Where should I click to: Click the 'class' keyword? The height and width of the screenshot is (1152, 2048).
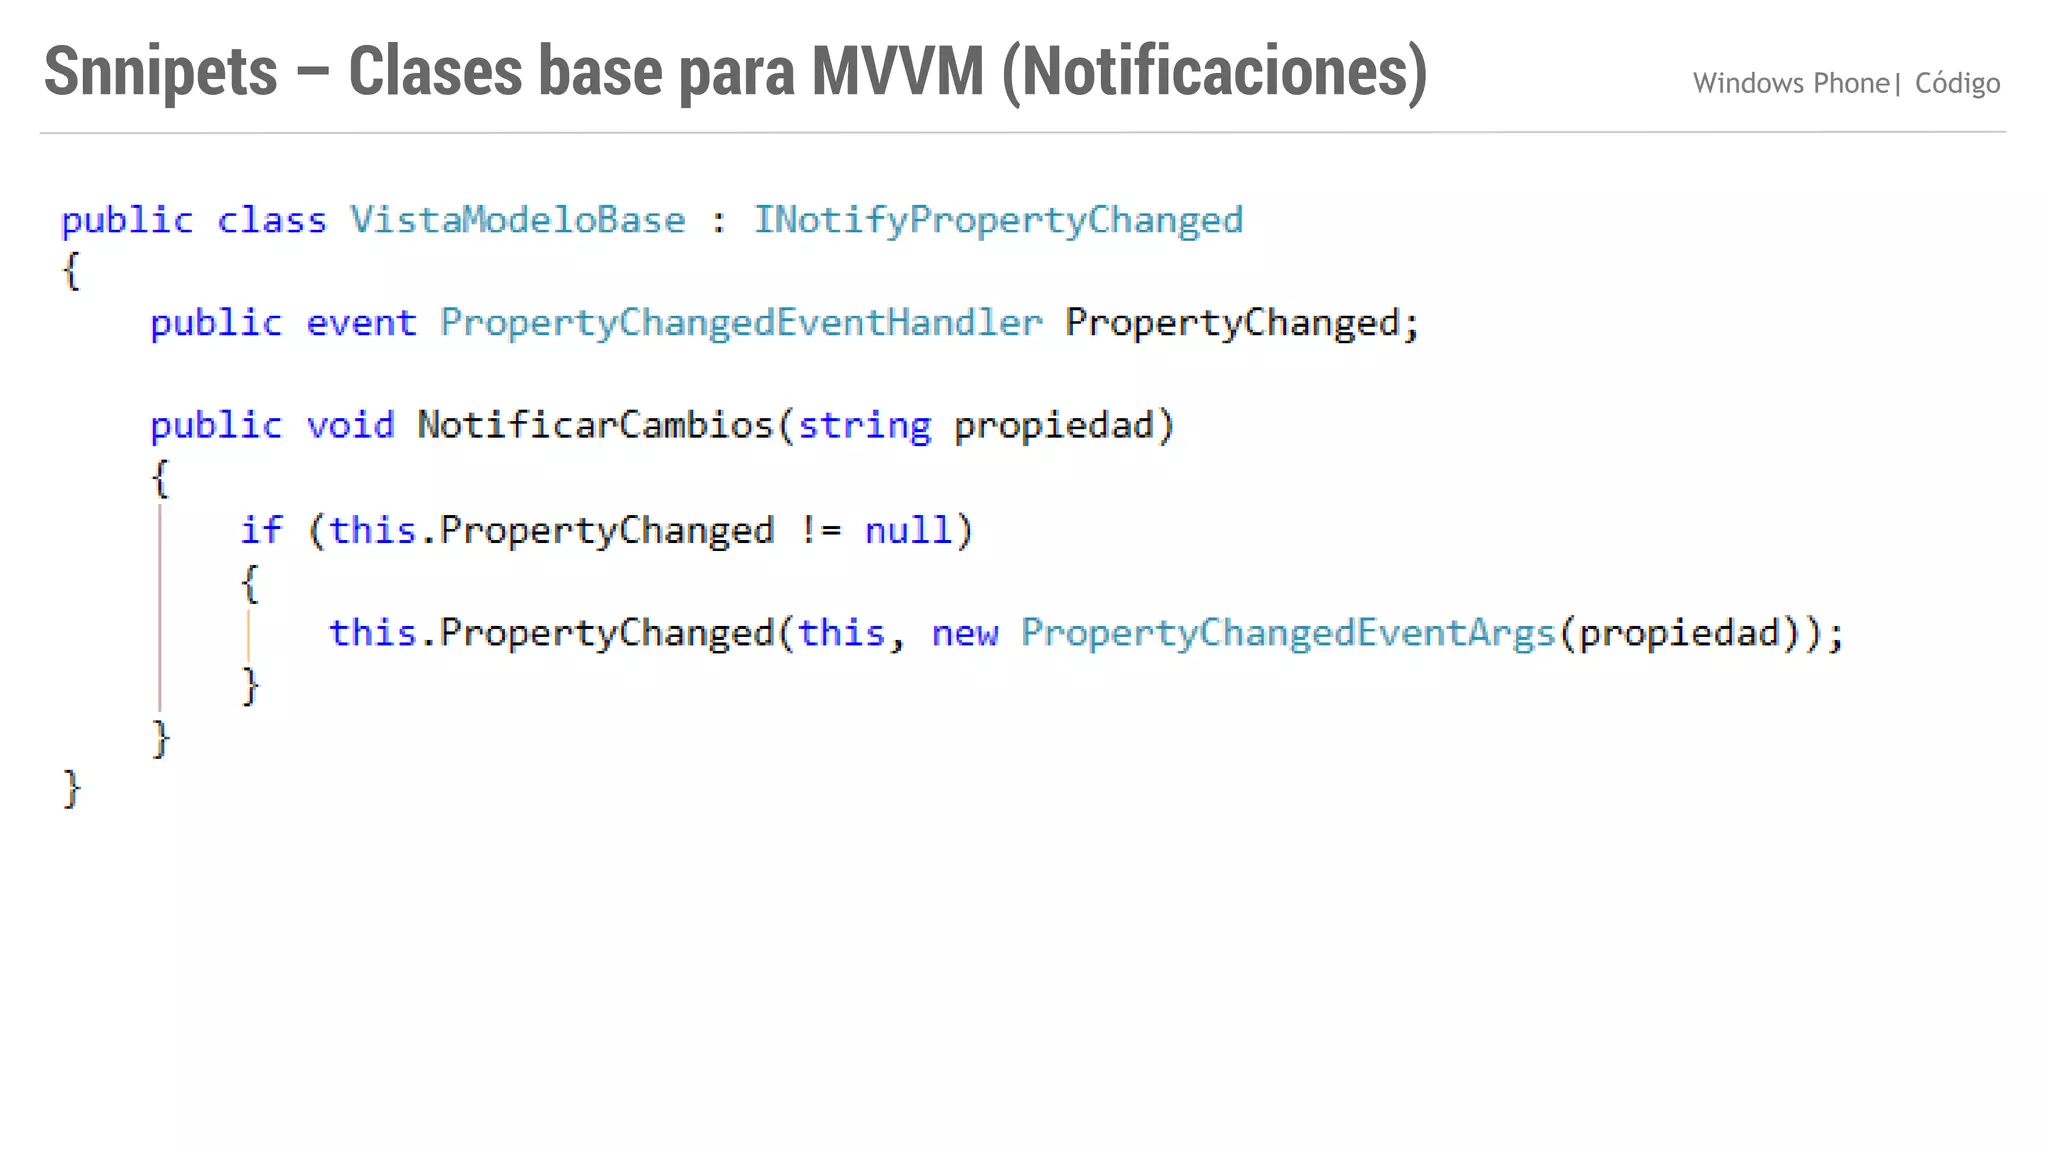click(x=272, y=220)
